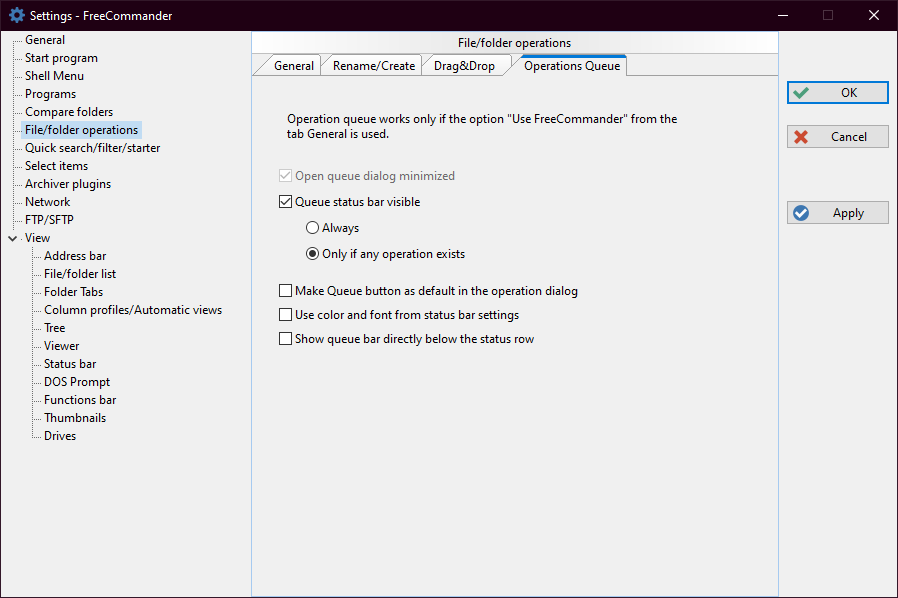Click the Settings gear icon in title bar
Screen dimensions: 898x598
16,15
